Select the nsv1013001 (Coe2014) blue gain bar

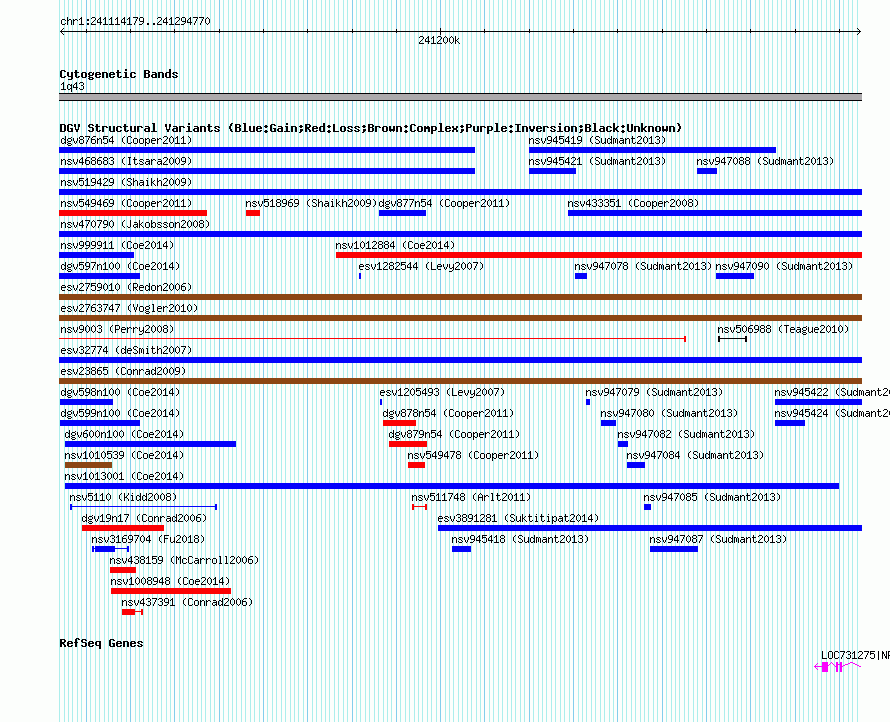point(452,486)
